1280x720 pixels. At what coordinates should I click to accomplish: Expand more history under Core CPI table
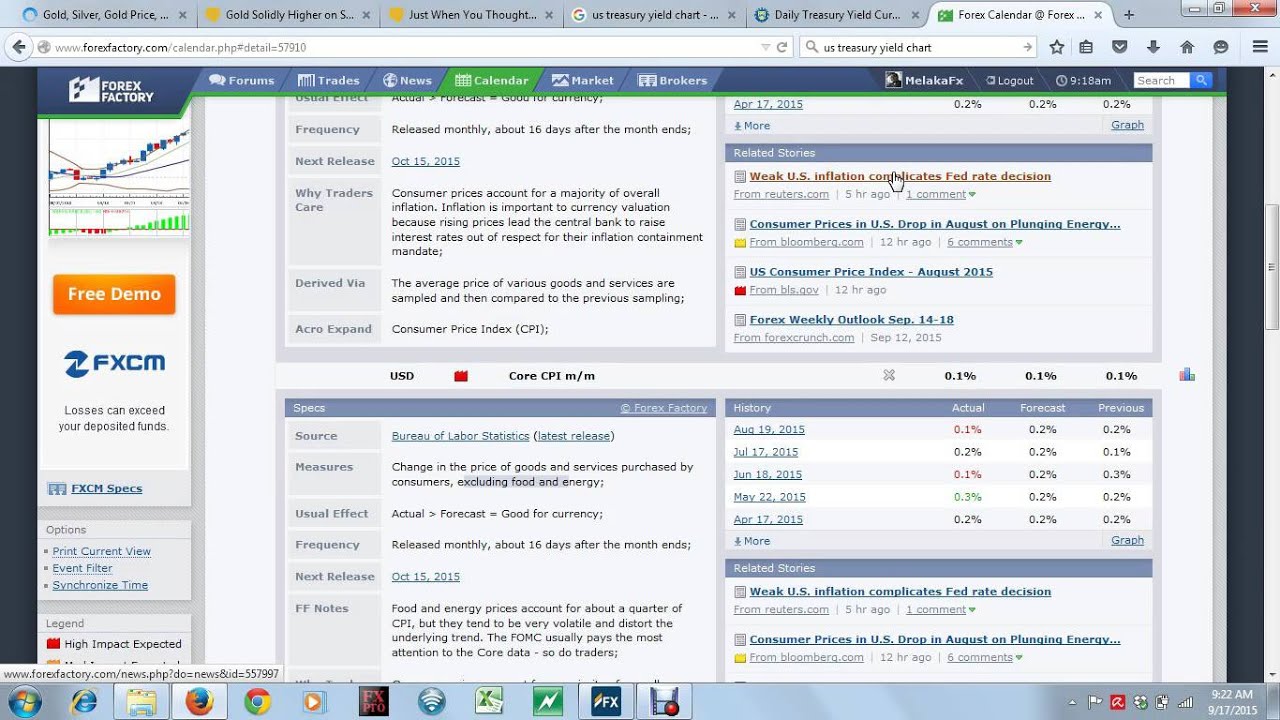[752, 540]
